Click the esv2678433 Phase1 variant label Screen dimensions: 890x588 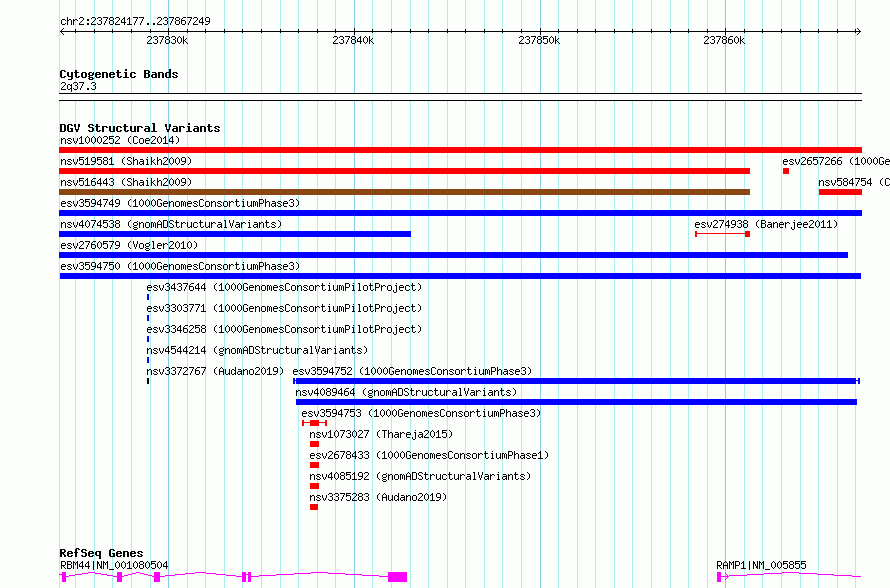(x=429, y=455)
